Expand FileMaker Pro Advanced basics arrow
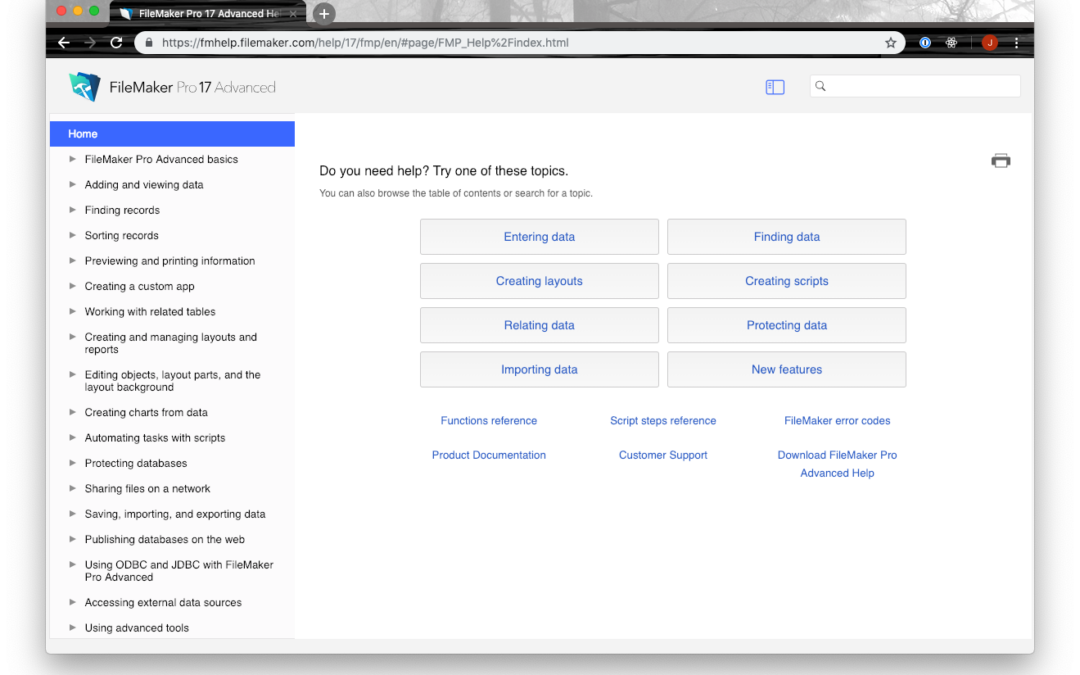The image size is (1080, 675). (x=72, y=159)
